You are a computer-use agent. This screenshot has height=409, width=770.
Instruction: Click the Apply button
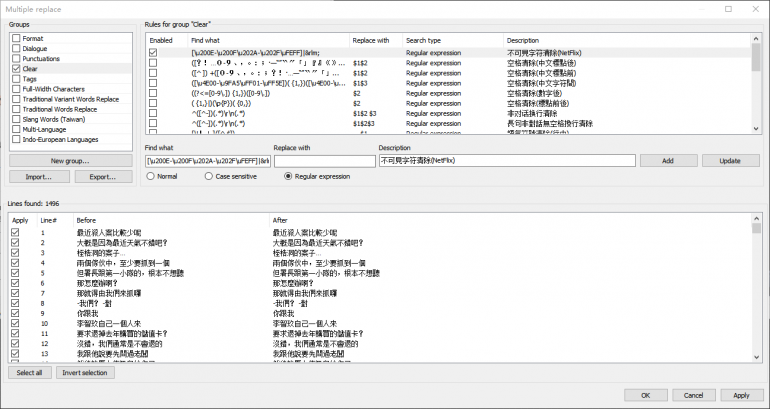point(741,395)
